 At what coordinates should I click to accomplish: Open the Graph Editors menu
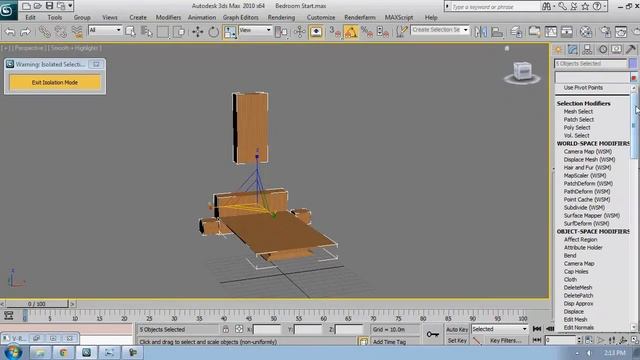pyautogui.click(x=241, y=18)
